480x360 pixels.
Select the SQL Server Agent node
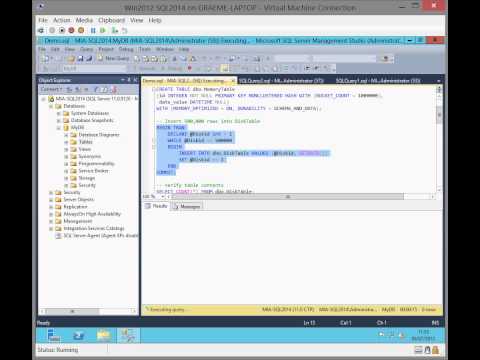click(100, 236)
